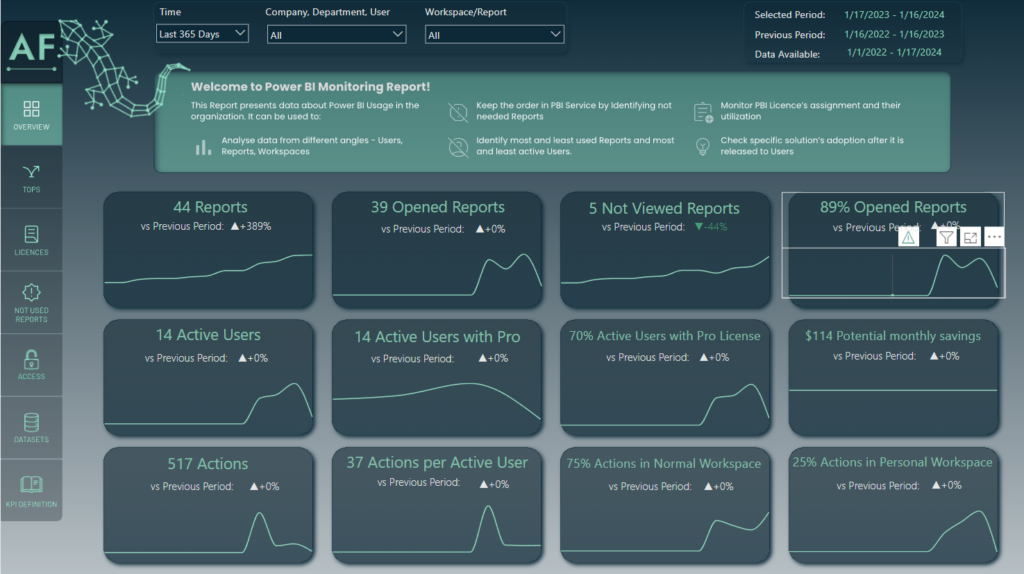Screen dimensions: 1024x574
Task: Click the Previous Period date range
Action: click(x=894, y=34)
